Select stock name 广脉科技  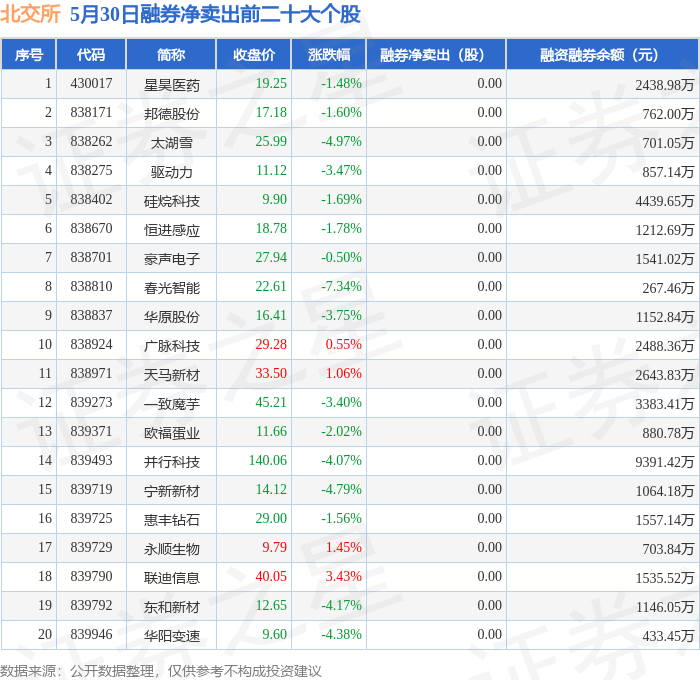coord(171,346)
